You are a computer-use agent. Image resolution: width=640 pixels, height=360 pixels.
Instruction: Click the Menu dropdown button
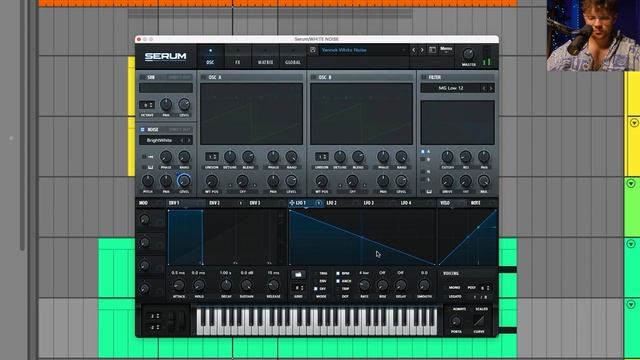pos(446,50)
